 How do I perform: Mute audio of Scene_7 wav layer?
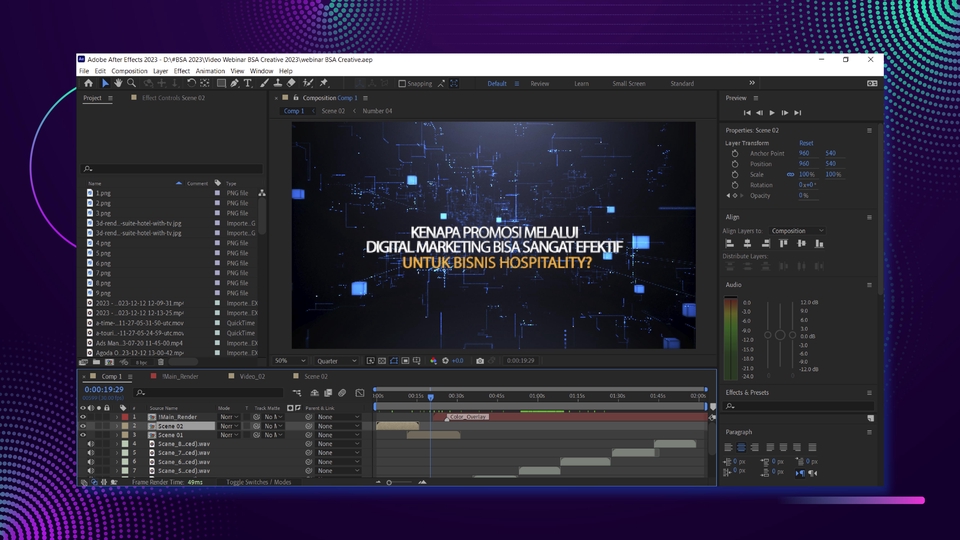pos(91,453)
